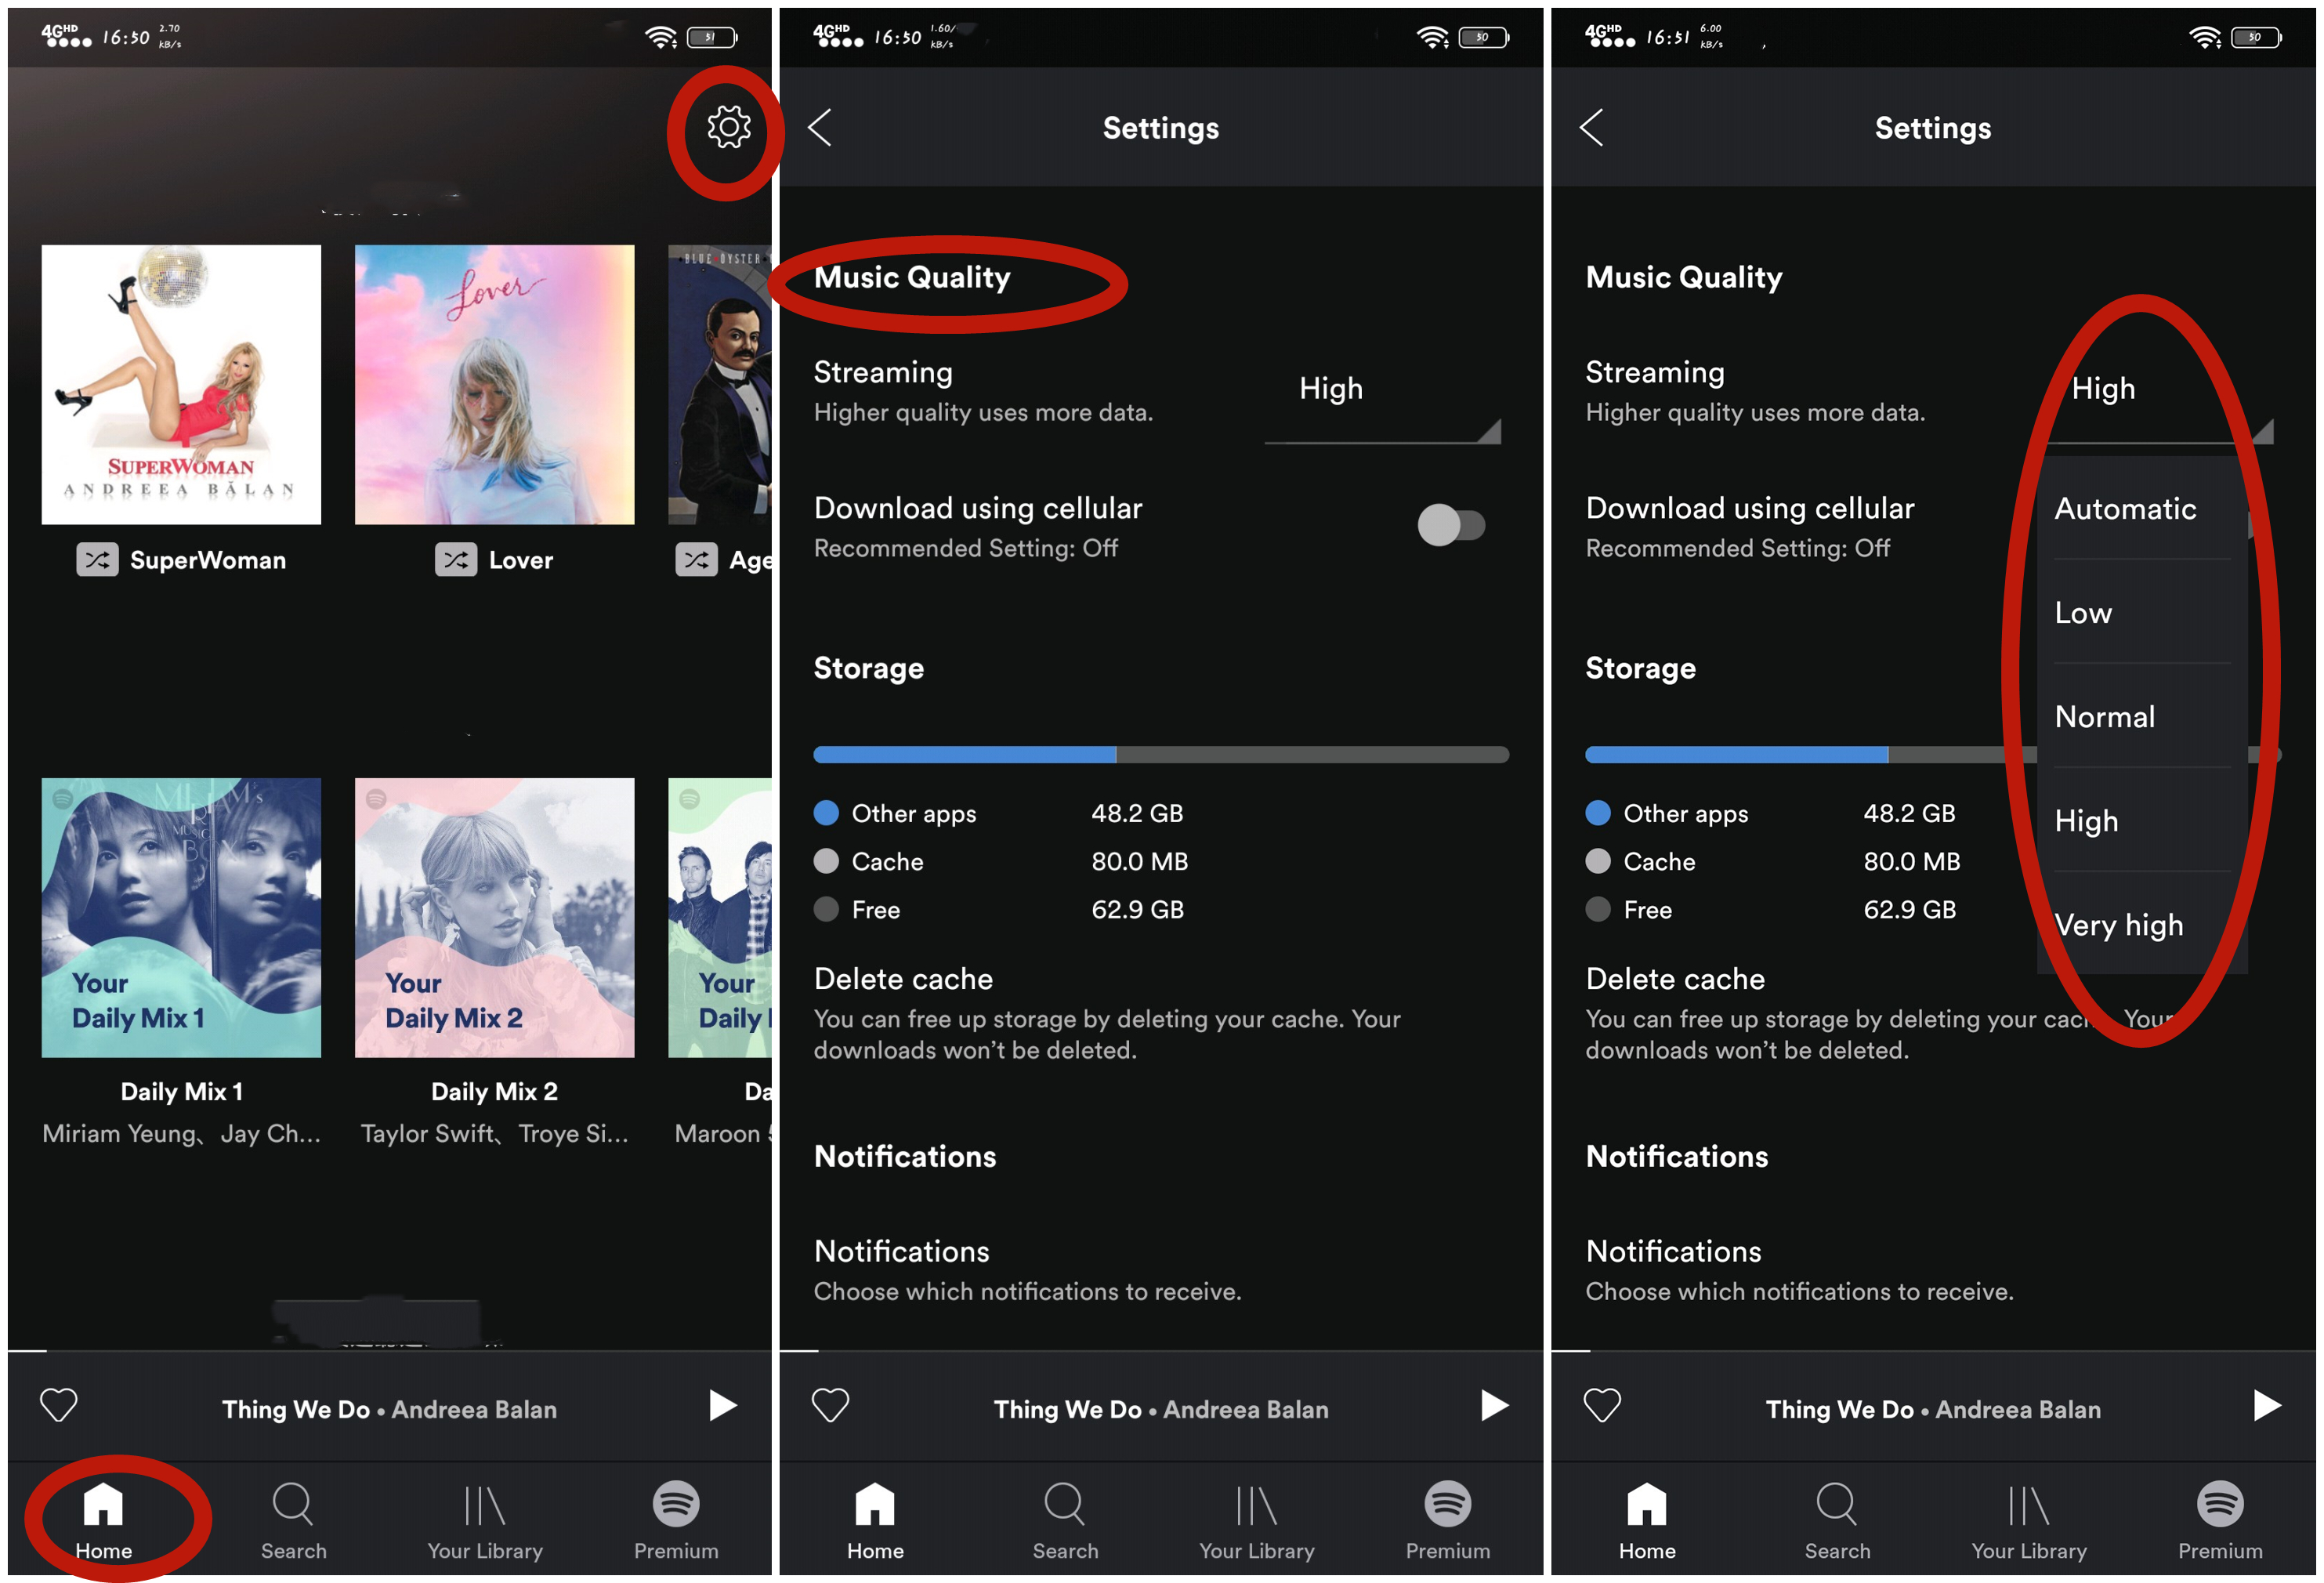Like current song with heart on middle screen
Viewport: 2324px width, 1583px height.
830,1406
